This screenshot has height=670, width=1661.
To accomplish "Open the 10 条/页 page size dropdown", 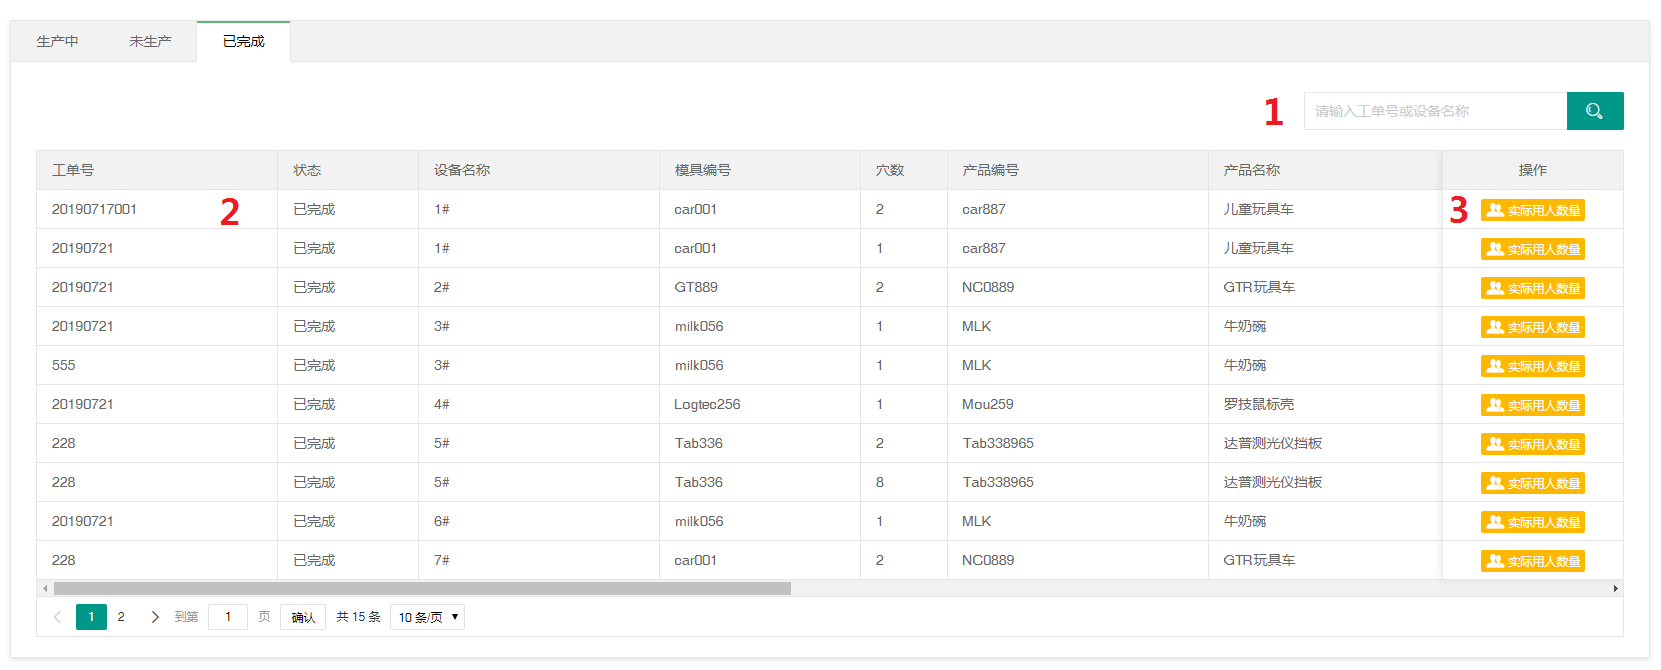I will point(428,617).
